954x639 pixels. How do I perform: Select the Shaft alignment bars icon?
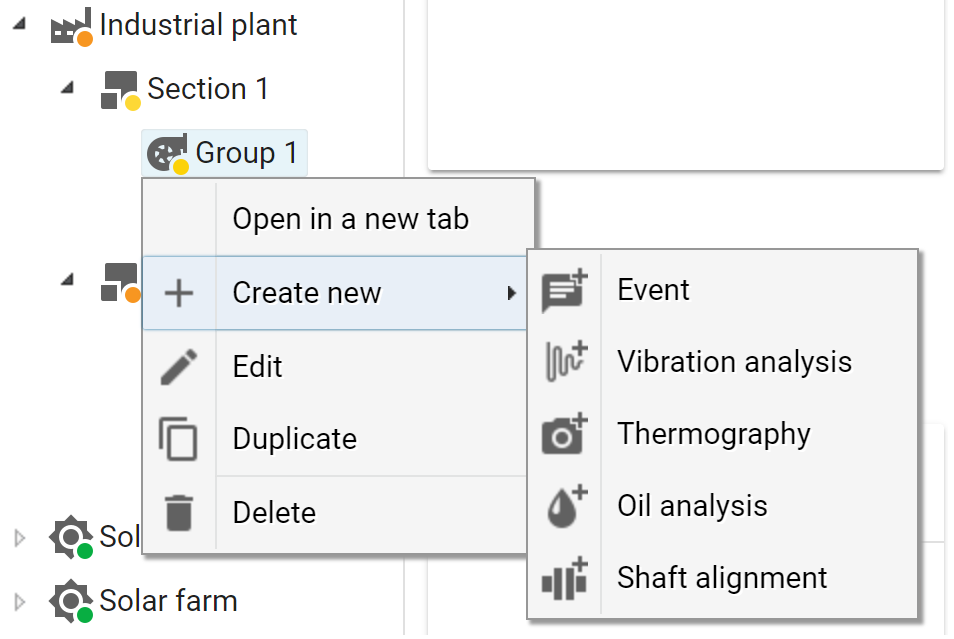click(x=565, y=577)
